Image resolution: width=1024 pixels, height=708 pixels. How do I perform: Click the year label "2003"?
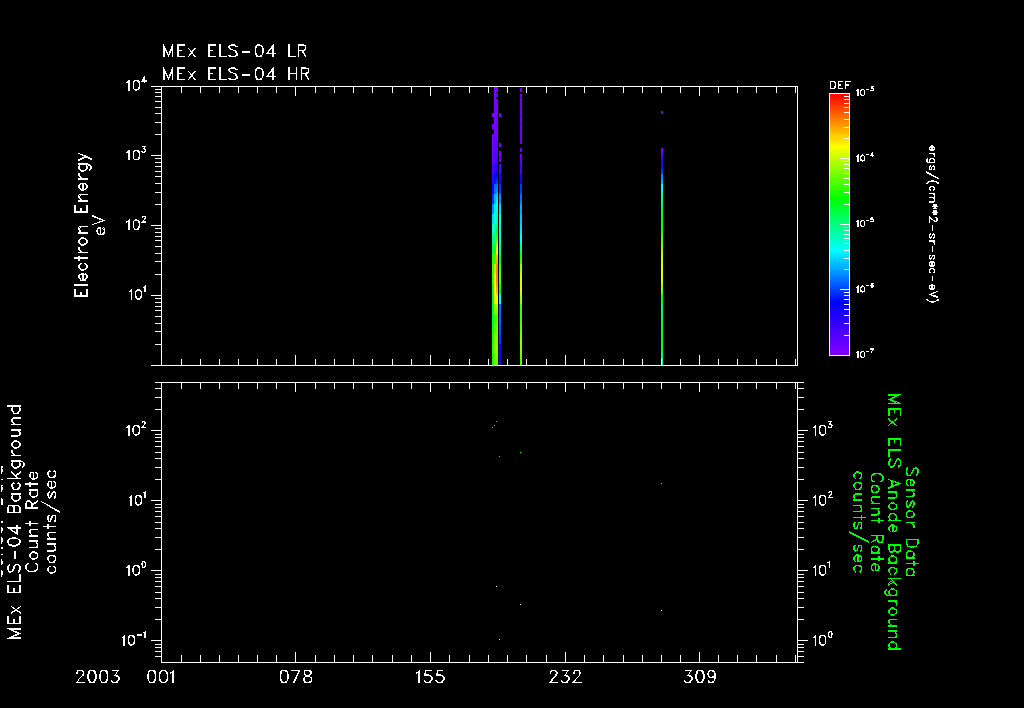pyautogui.click(x=98, y=677)
